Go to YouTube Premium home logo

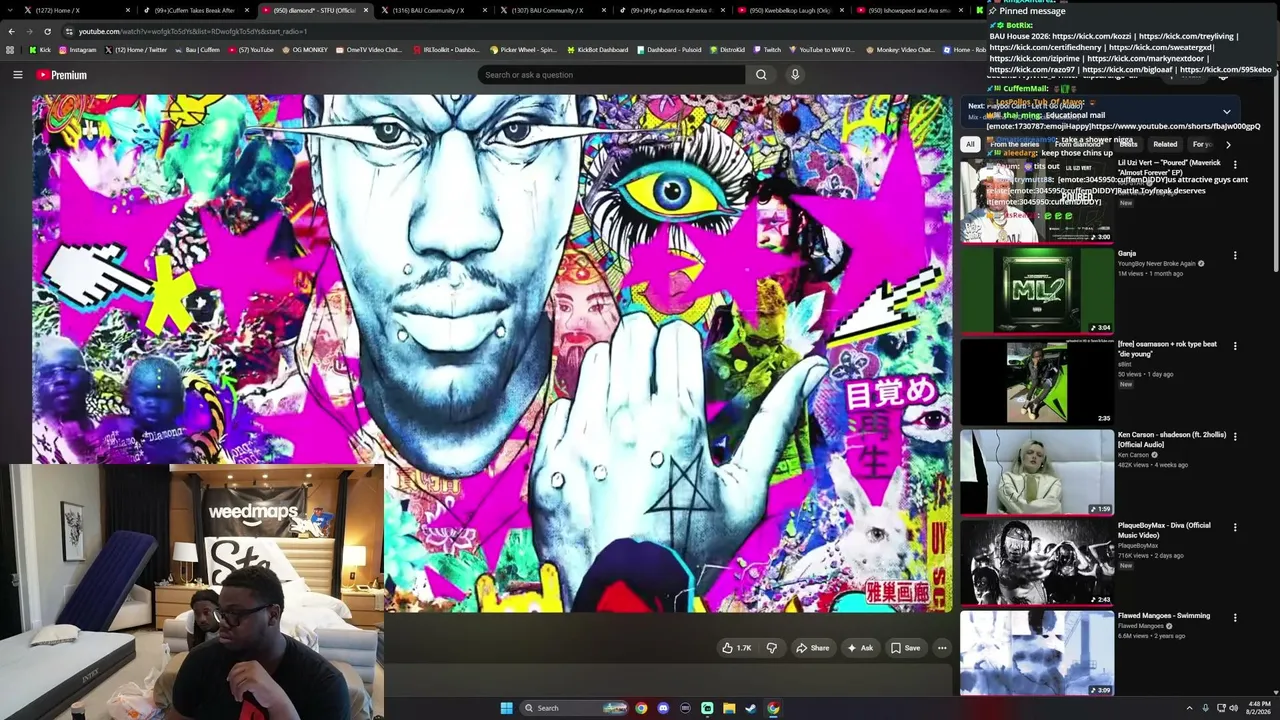(62, 75)
